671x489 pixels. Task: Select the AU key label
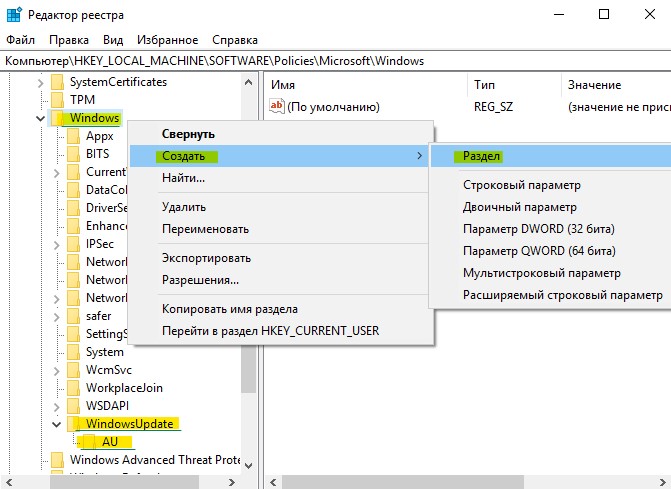coord(110,442)
